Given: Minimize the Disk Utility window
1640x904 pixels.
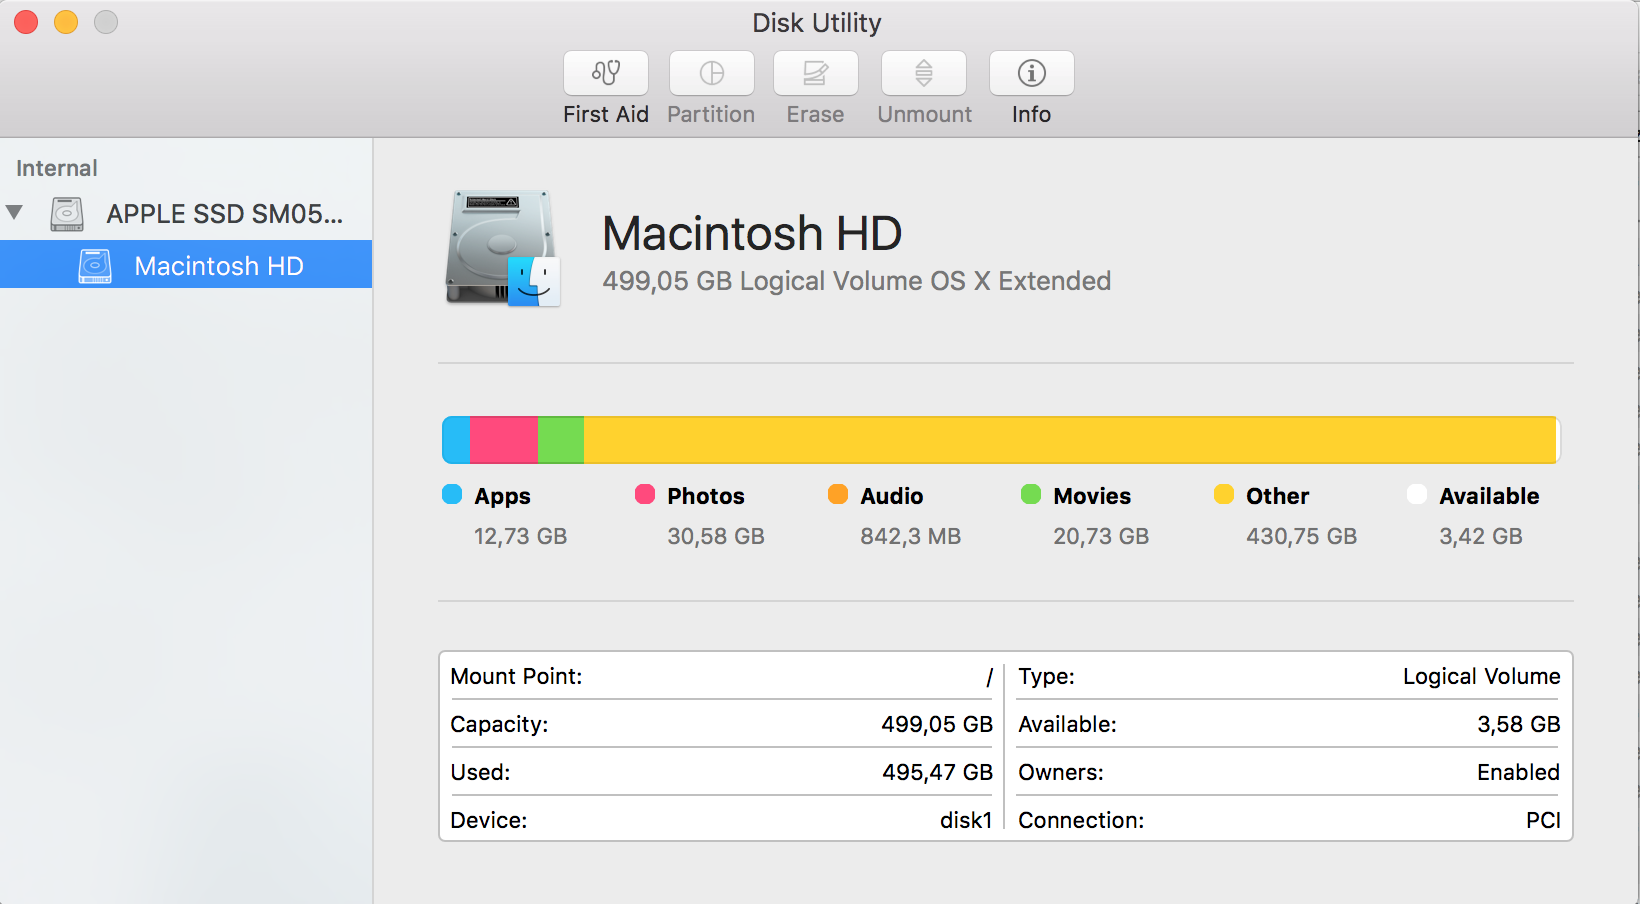Looking at the screenshot, I should click(66, 22).
